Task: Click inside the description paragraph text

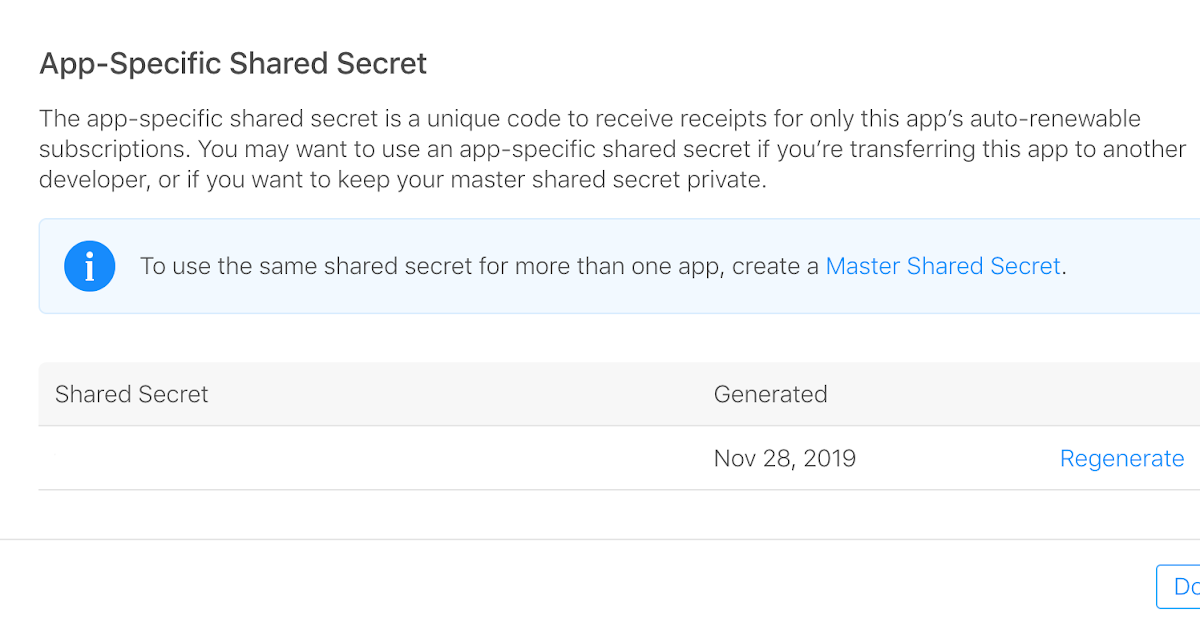Action: (600, 148)
